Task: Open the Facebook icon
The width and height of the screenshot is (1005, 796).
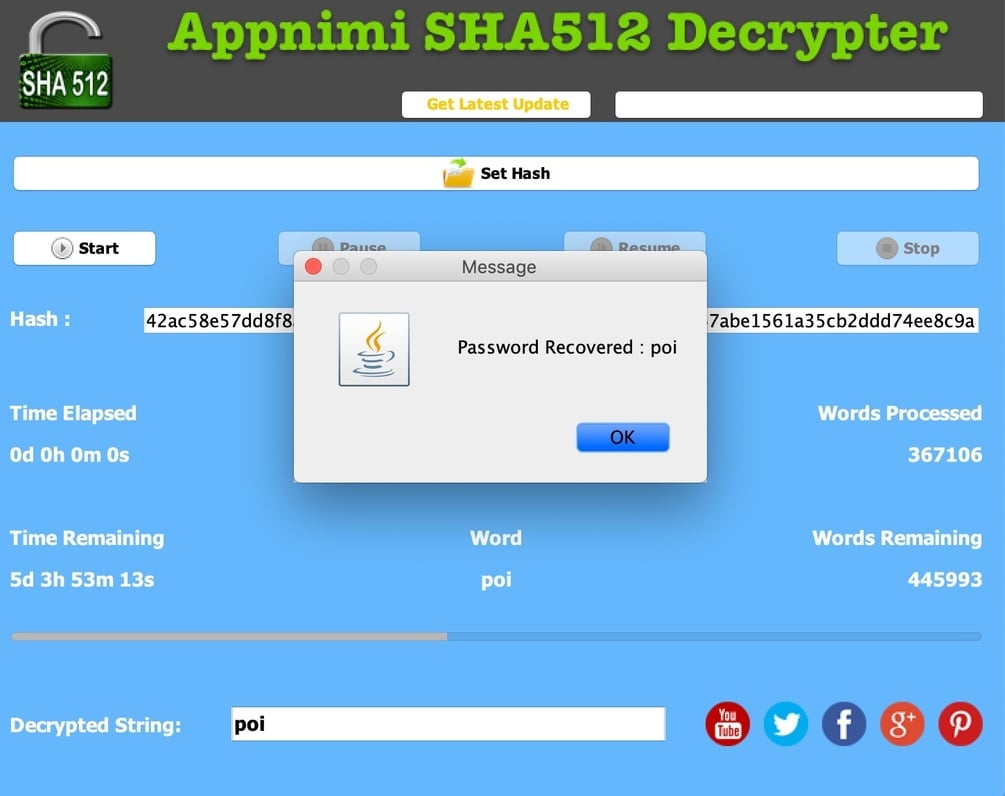Action: point(843,724)
